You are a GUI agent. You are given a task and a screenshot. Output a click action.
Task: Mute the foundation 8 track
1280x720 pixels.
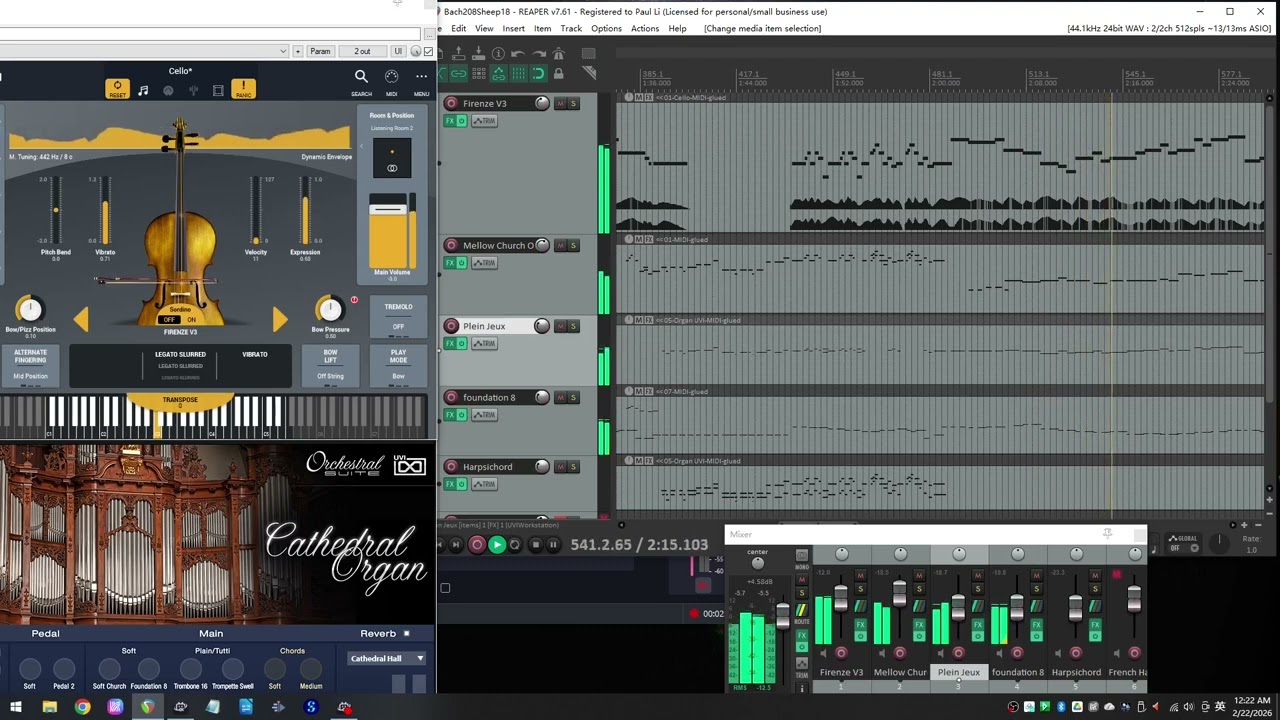pos(560,398)
